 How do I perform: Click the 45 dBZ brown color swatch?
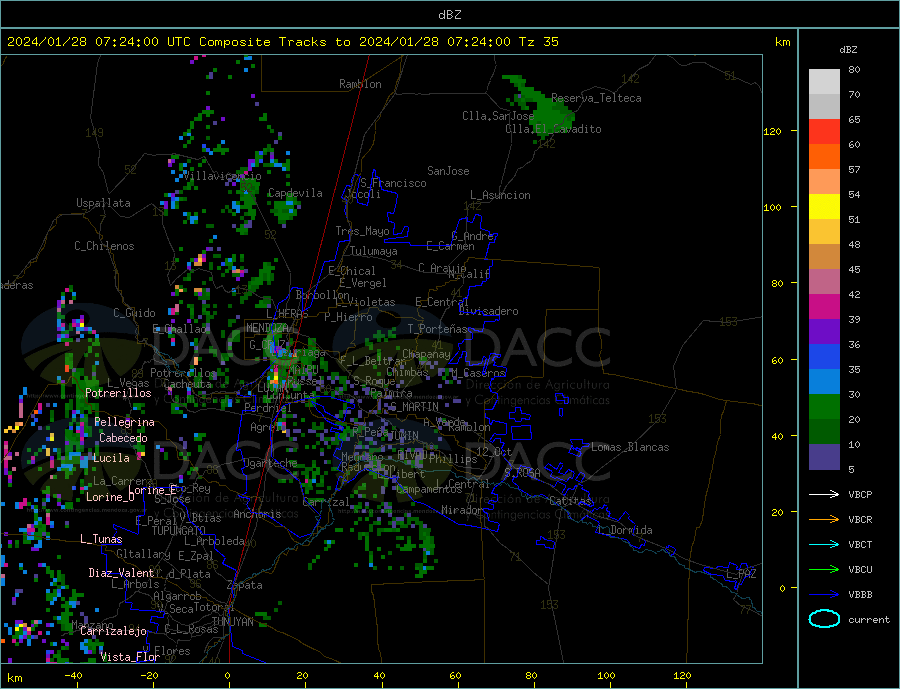824,256
